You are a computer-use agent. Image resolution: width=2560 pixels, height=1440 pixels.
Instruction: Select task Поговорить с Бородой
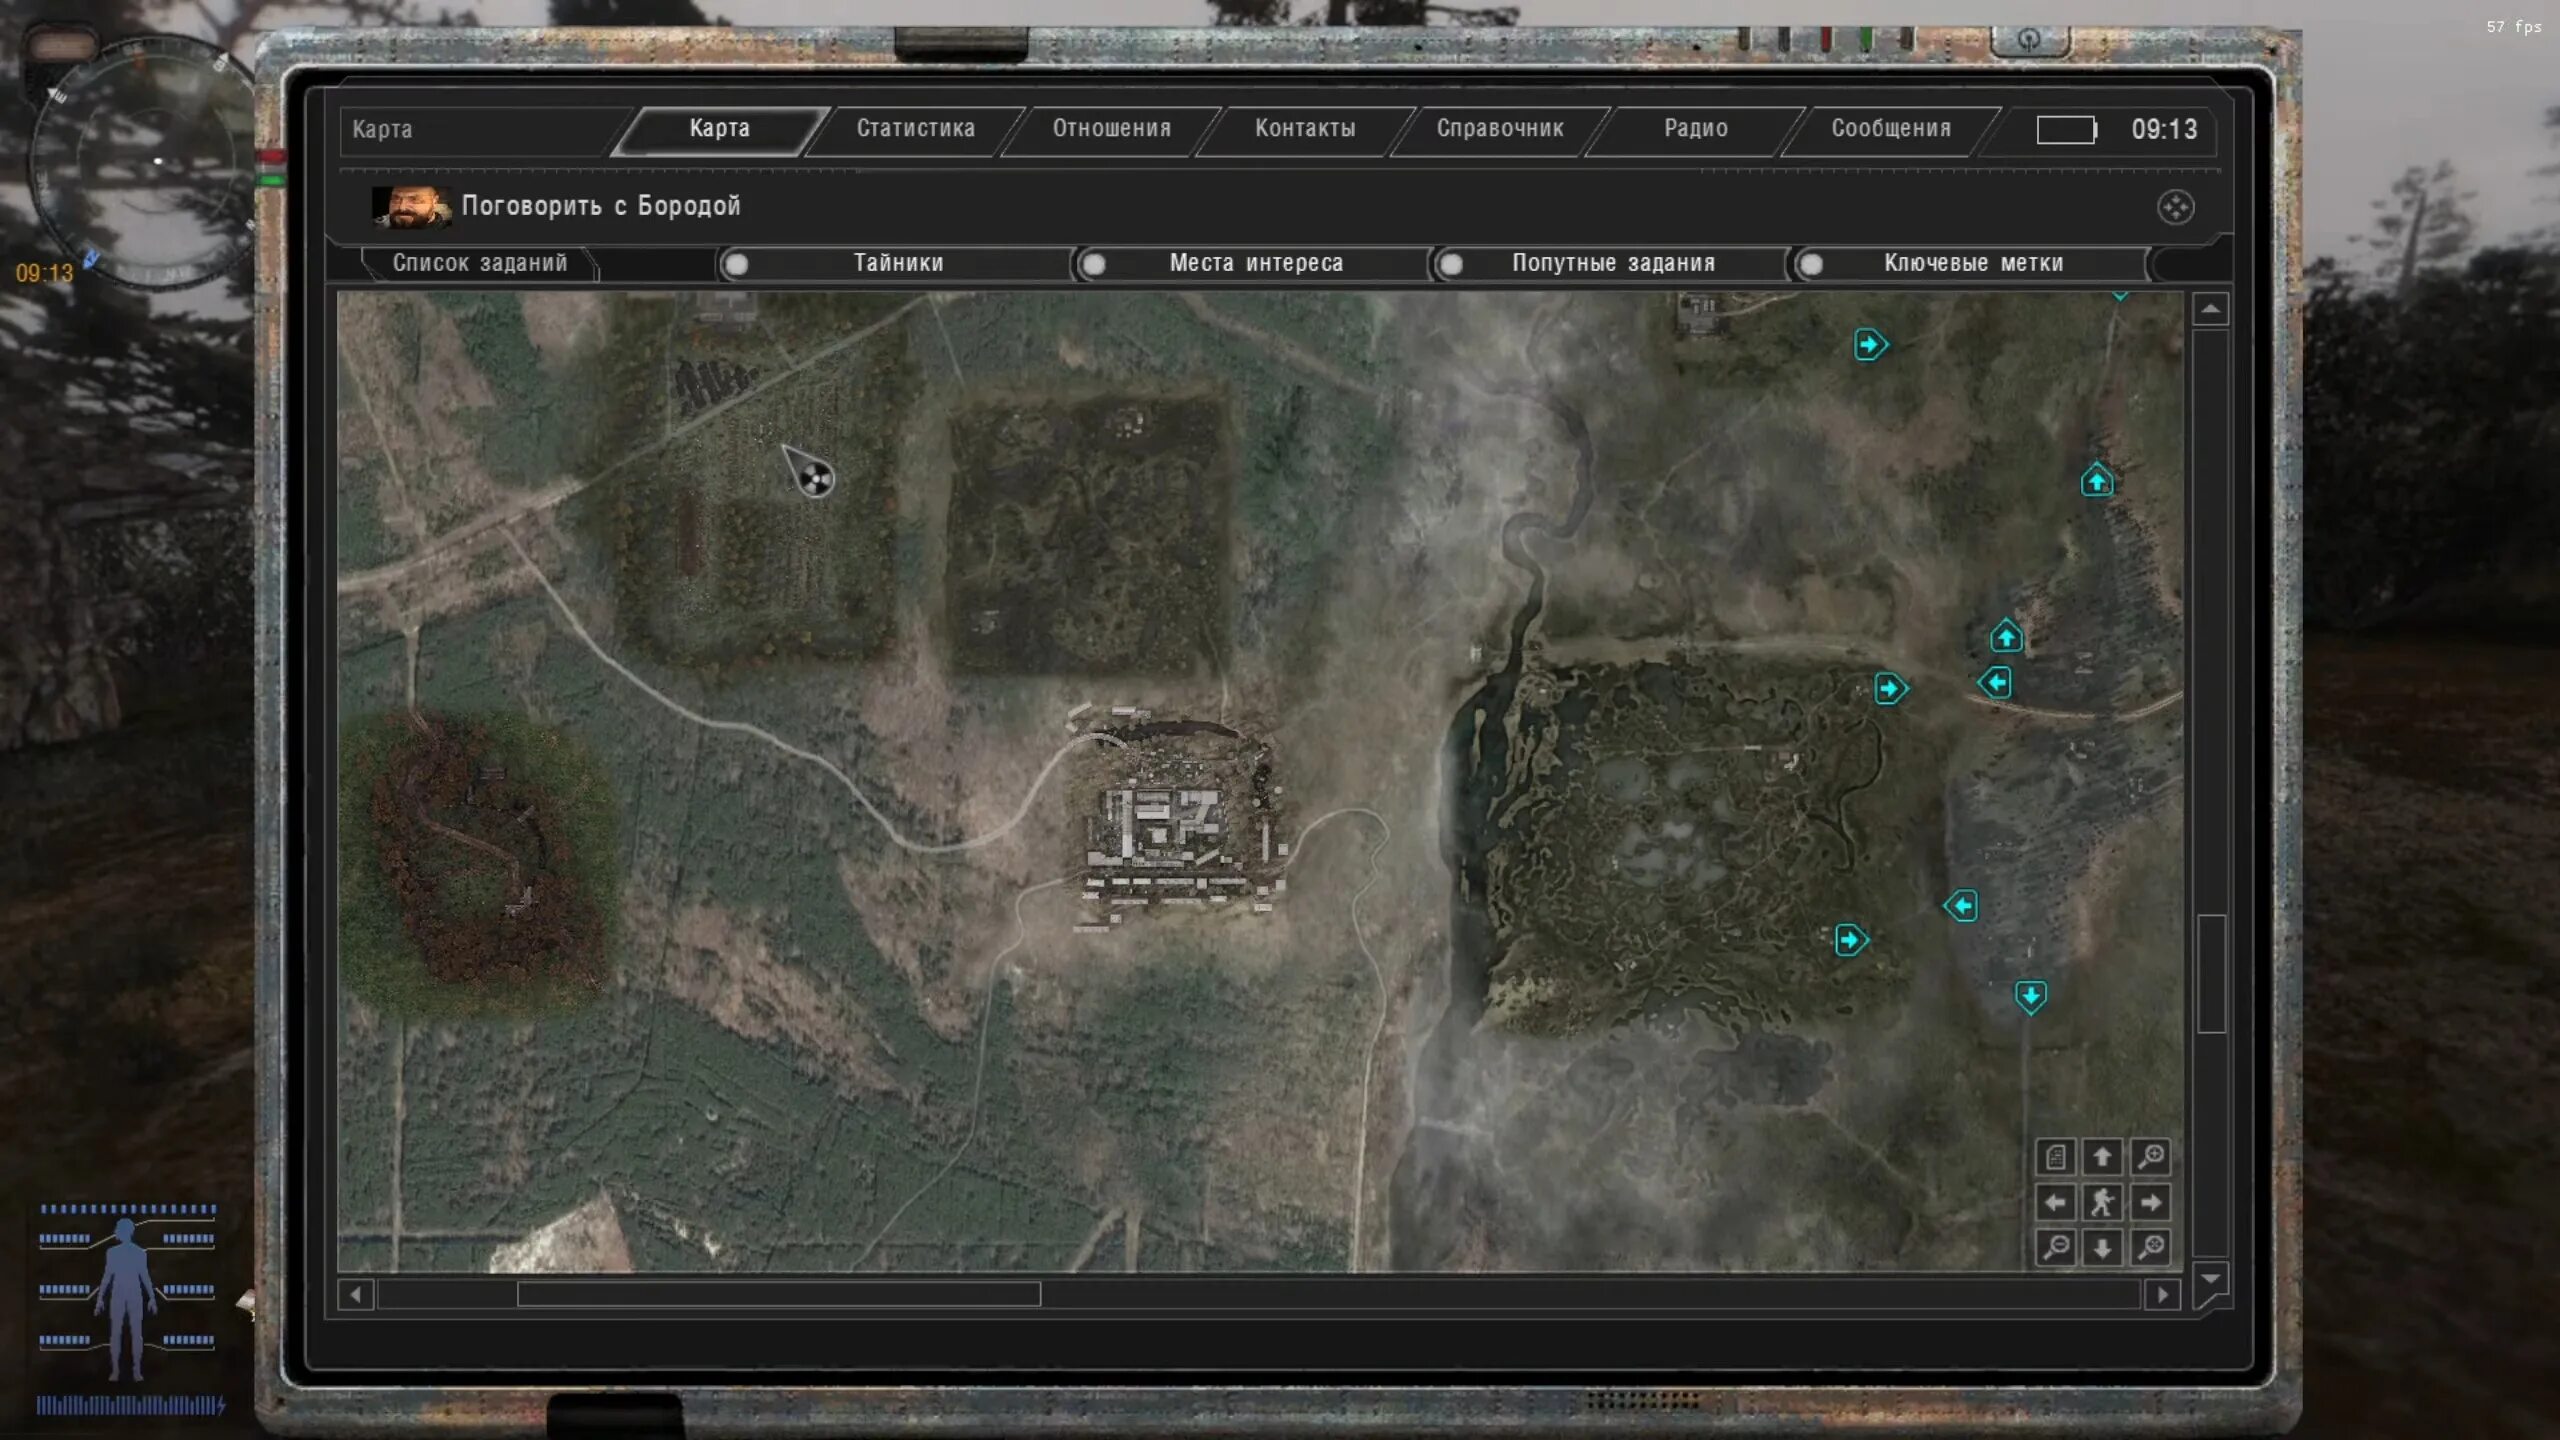coord(600,206)
